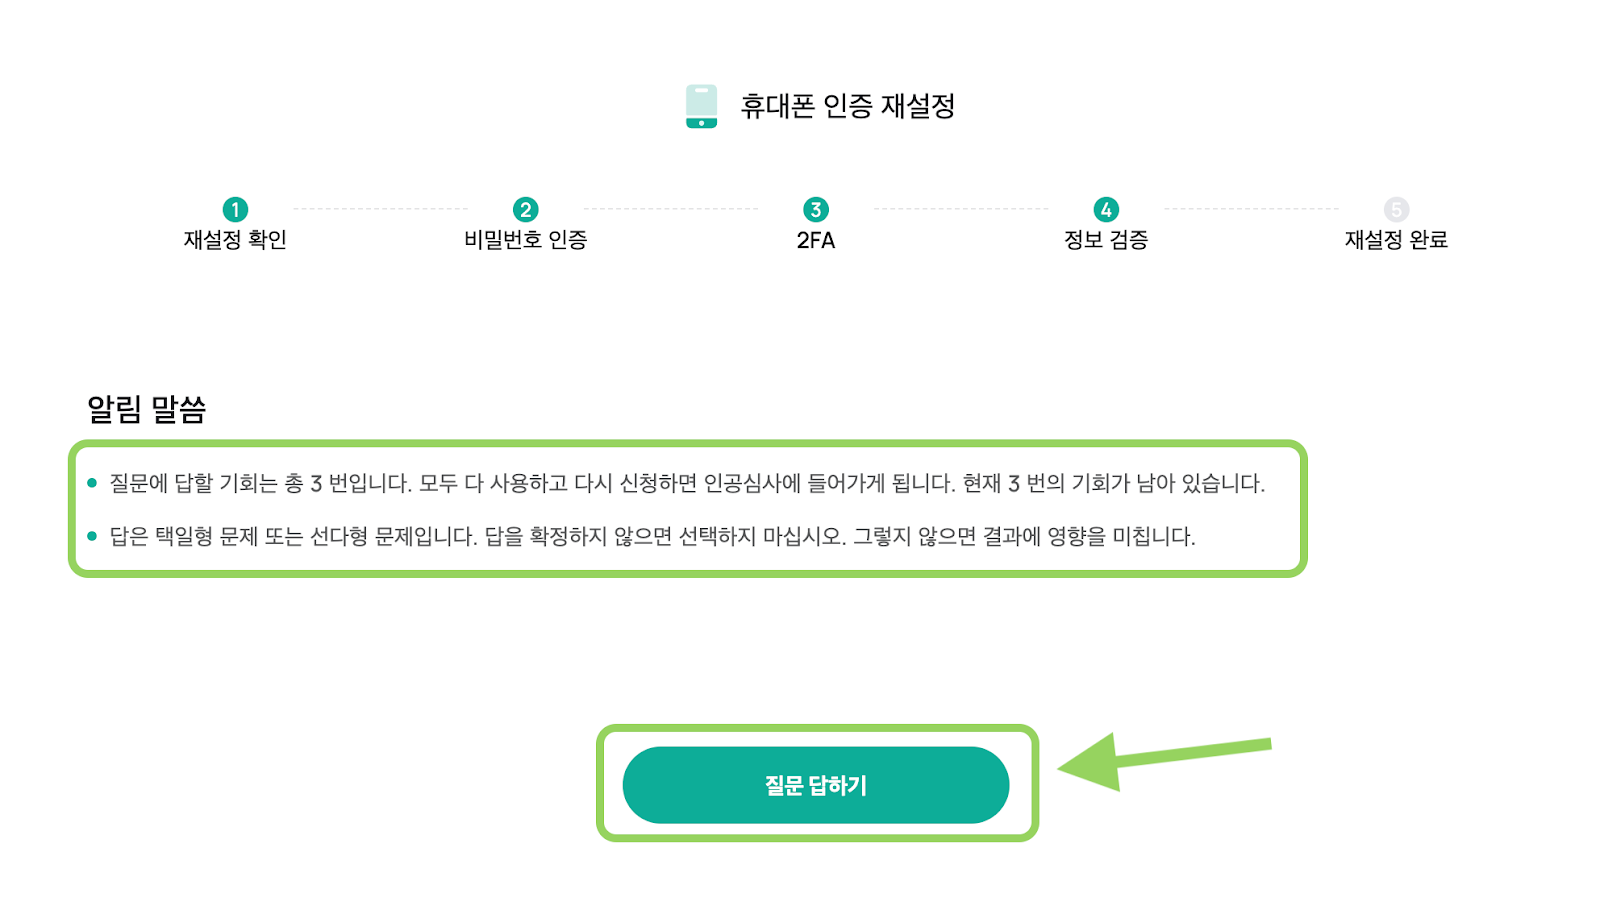This screenshot has height=906, width=1600.
Task: Click the 휴대폰 인증 재설정 page title
Action: click(848, 106)
